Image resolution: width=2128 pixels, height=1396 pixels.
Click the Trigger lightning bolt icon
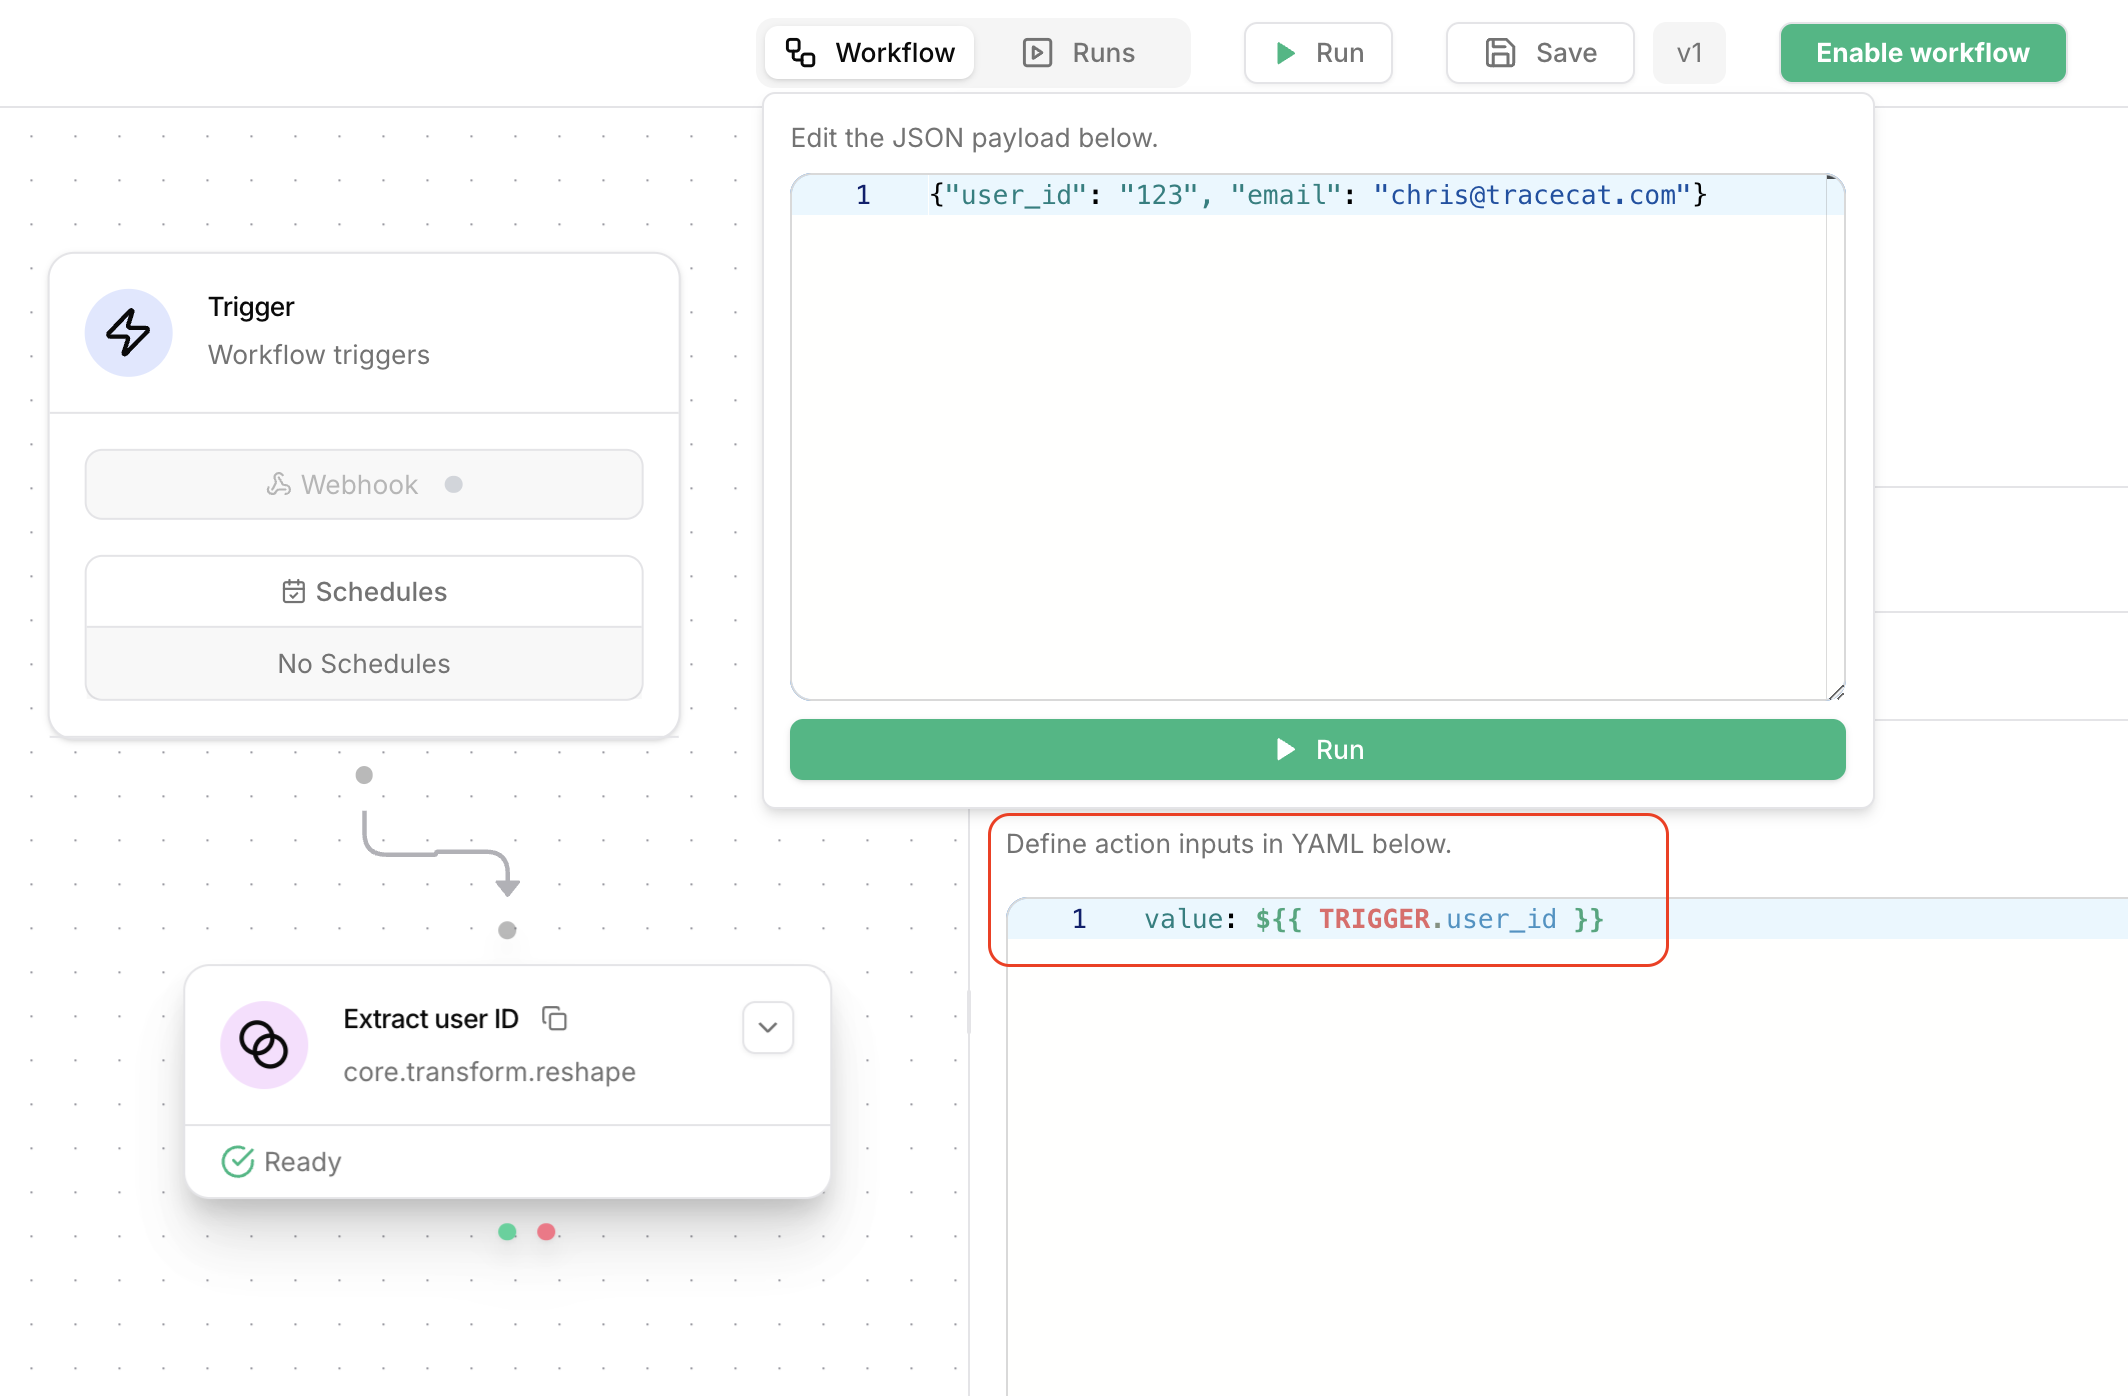[x=128, y=333]
